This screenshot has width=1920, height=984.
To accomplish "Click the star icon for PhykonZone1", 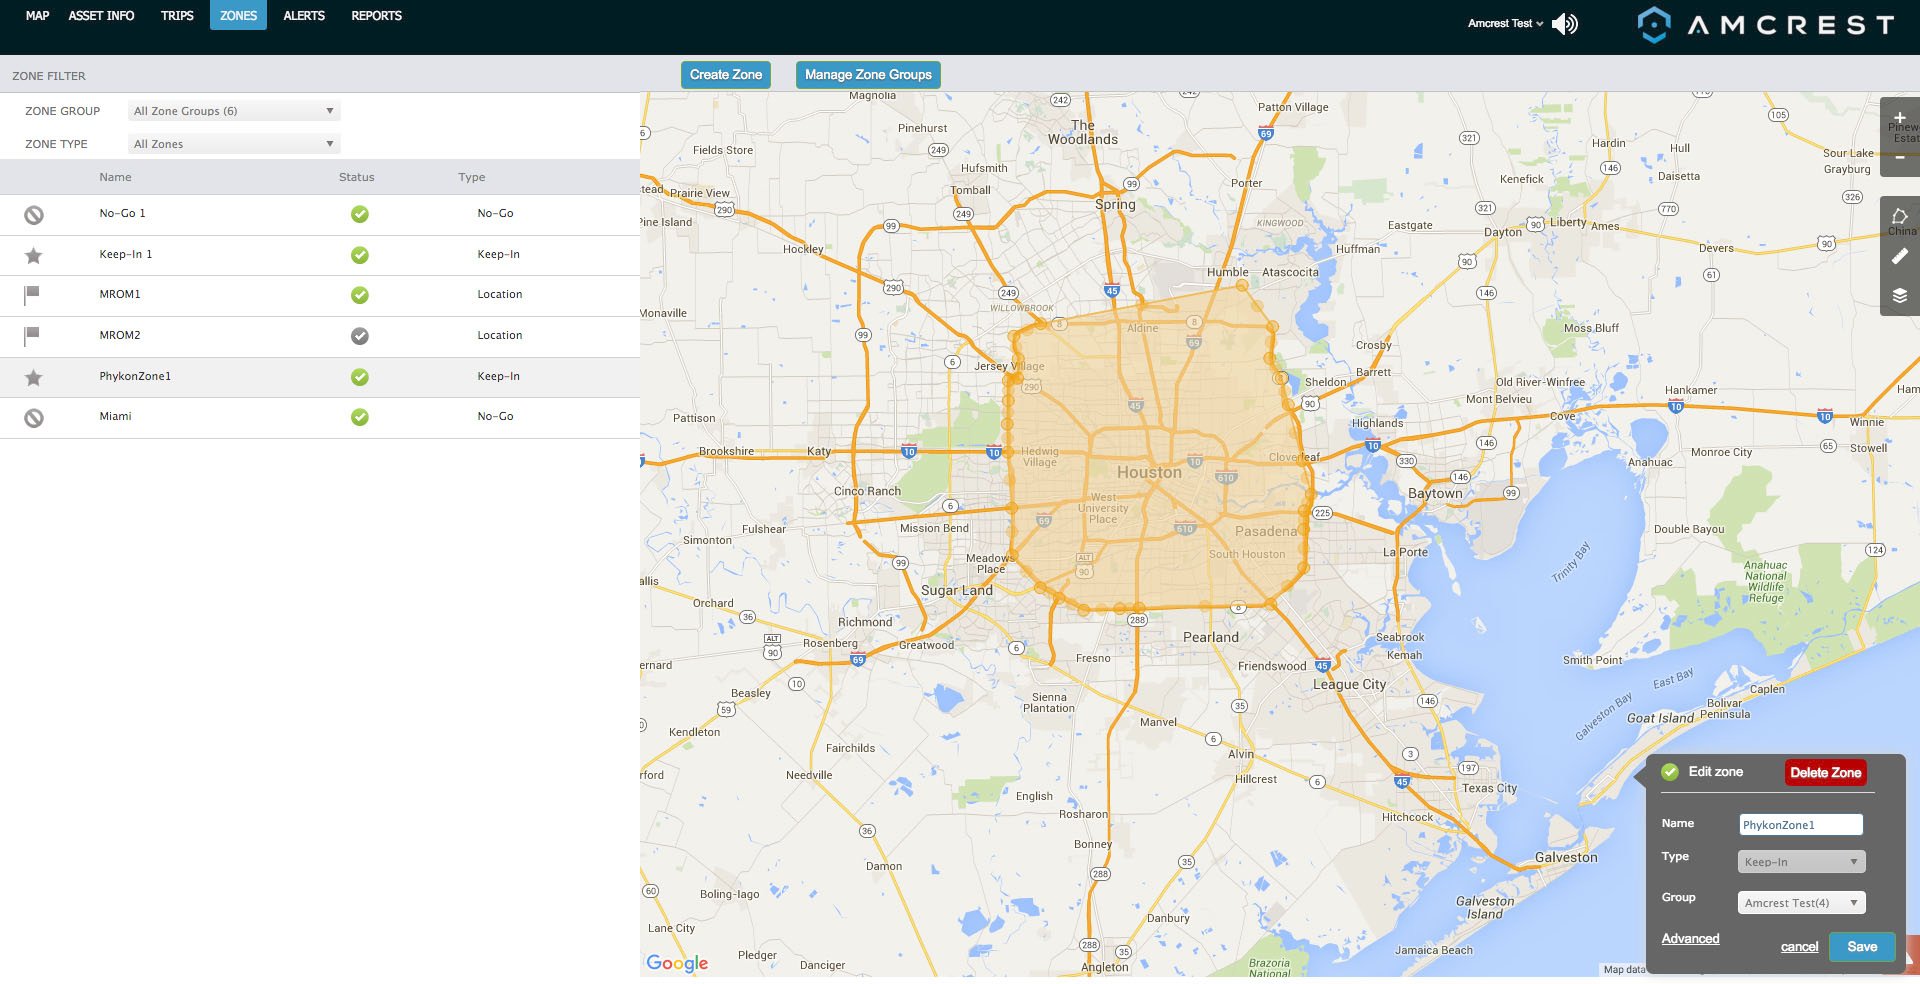I will [x=34, y=377].
